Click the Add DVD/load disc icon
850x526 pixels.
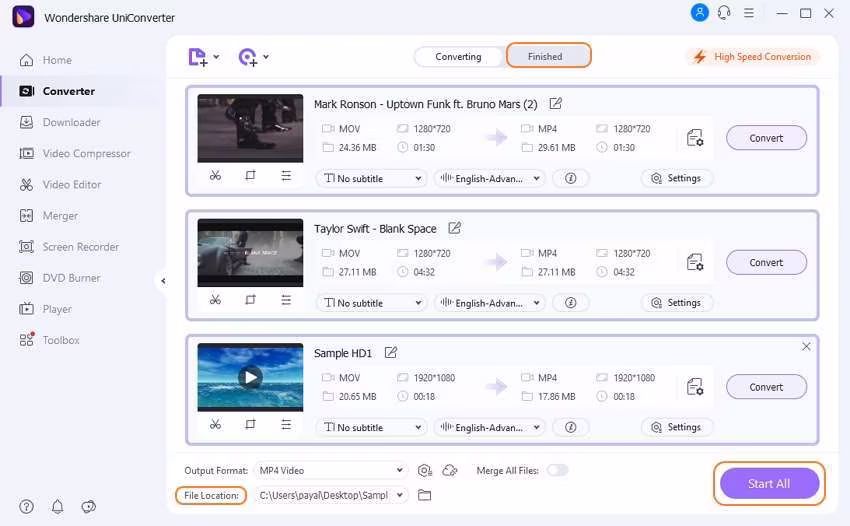[248, 57]
